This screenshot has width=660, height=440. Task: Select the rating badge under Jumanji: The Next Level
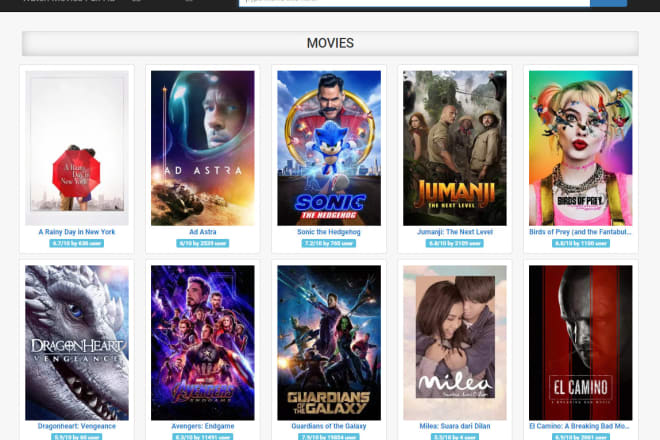(455, 243)
